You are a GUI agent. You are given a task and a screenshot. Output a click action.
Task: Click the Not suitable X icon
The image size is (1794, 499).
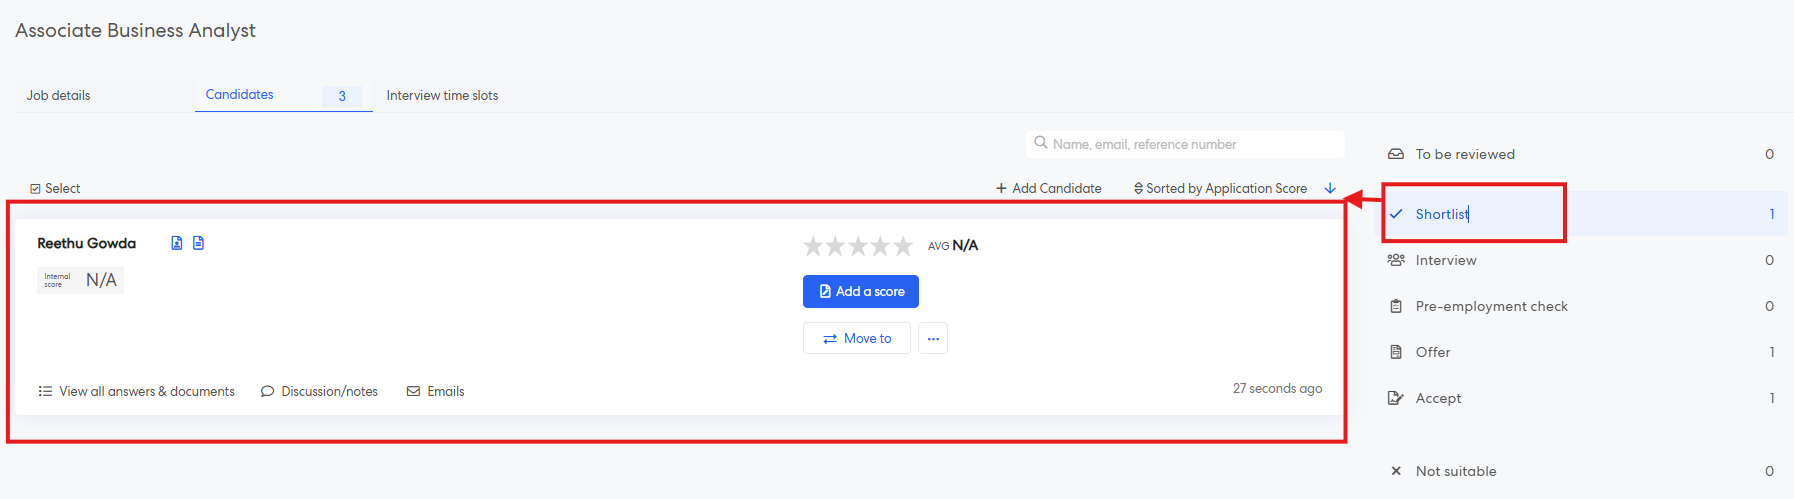tap(1396, 471)
